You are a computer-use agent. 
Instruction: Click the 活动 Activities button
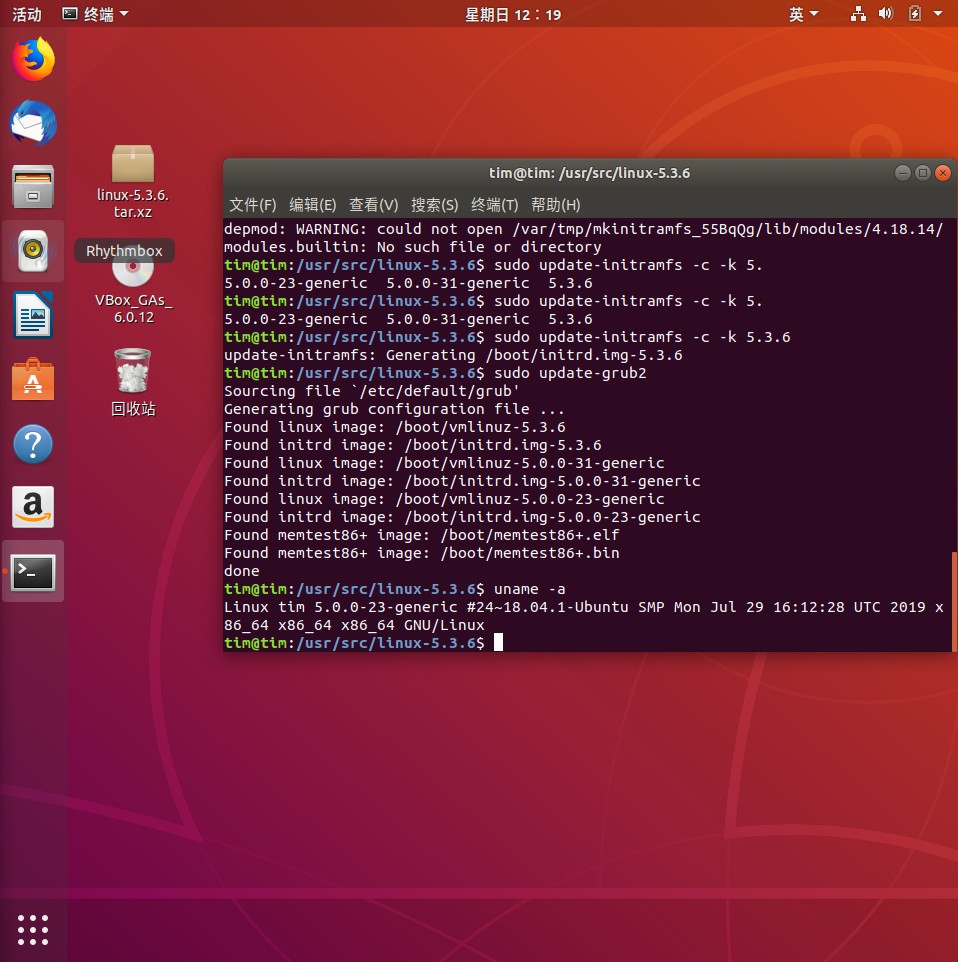click(27, 14)
